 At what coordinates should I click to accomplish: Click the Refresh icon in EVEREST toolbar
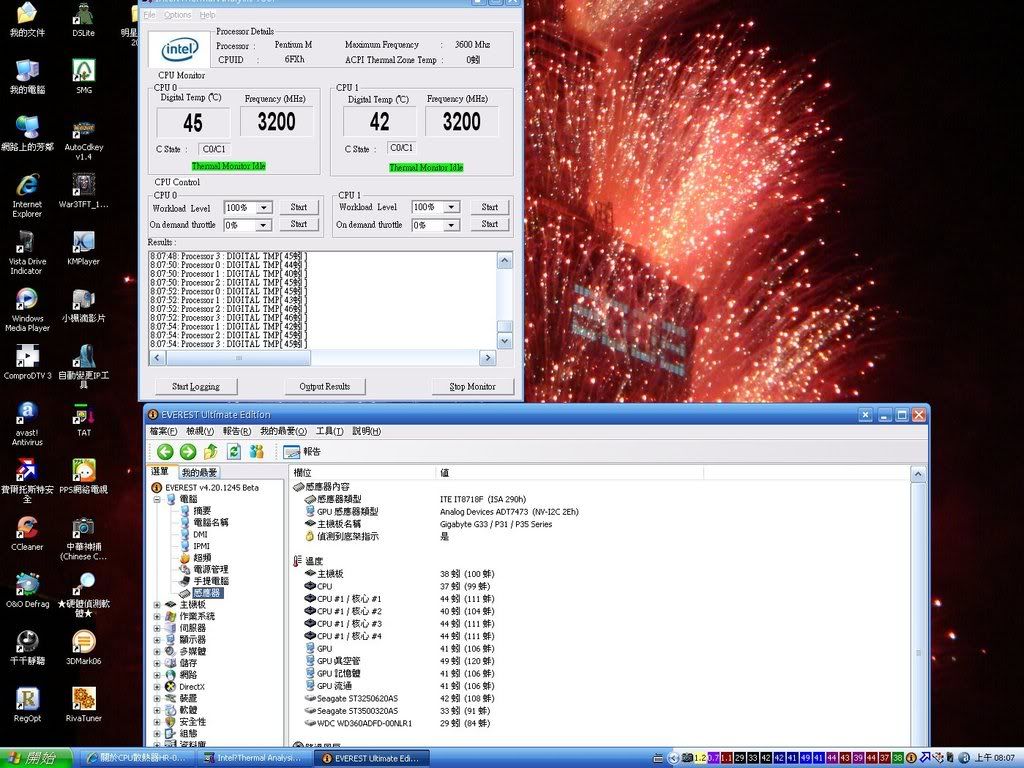coord(233,452)
